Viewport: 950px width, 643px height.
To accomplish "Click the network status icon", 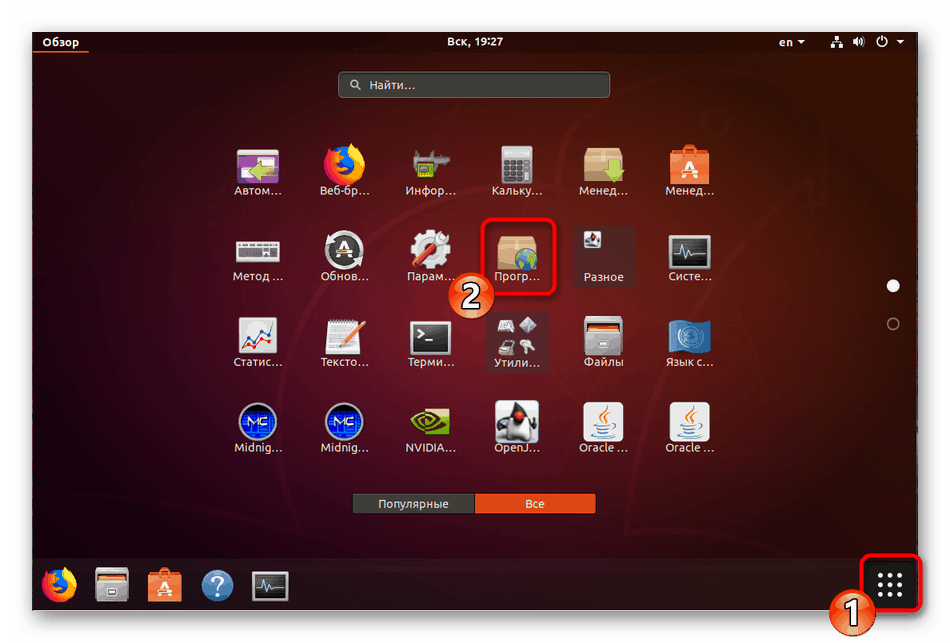I will pos(837,42).
